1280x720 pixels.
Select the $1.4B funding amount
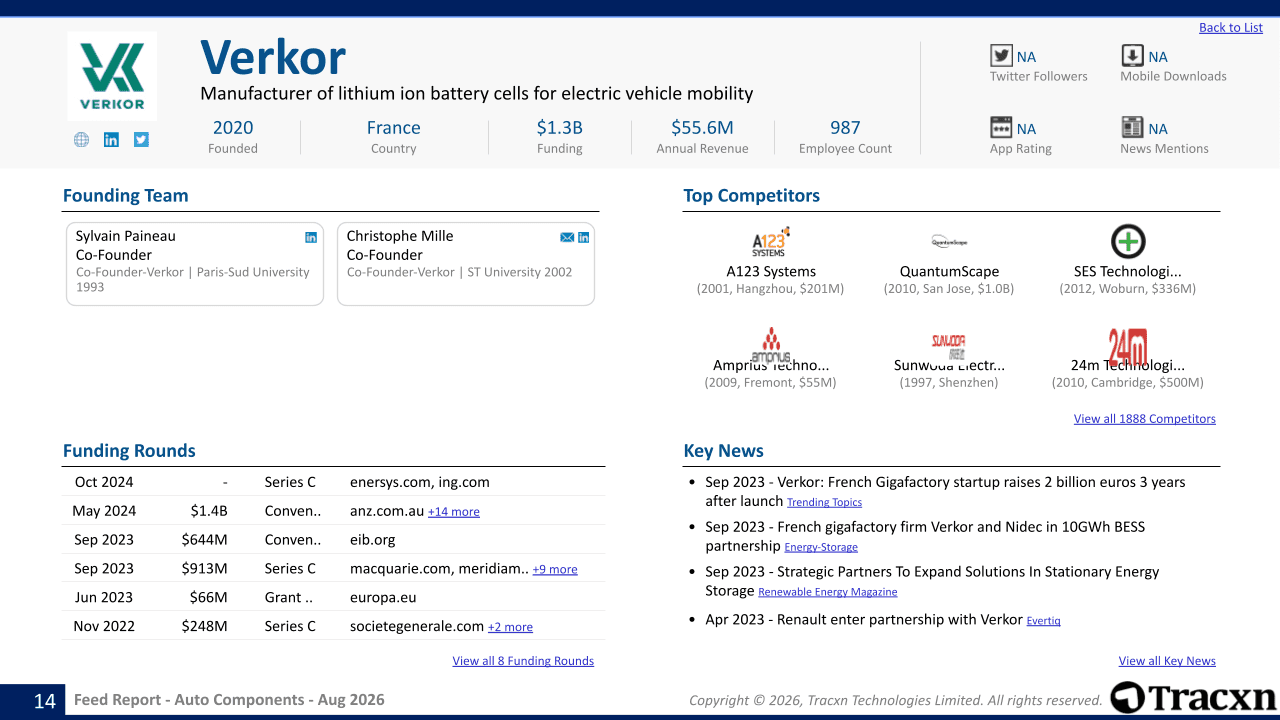tap(209, 511)
